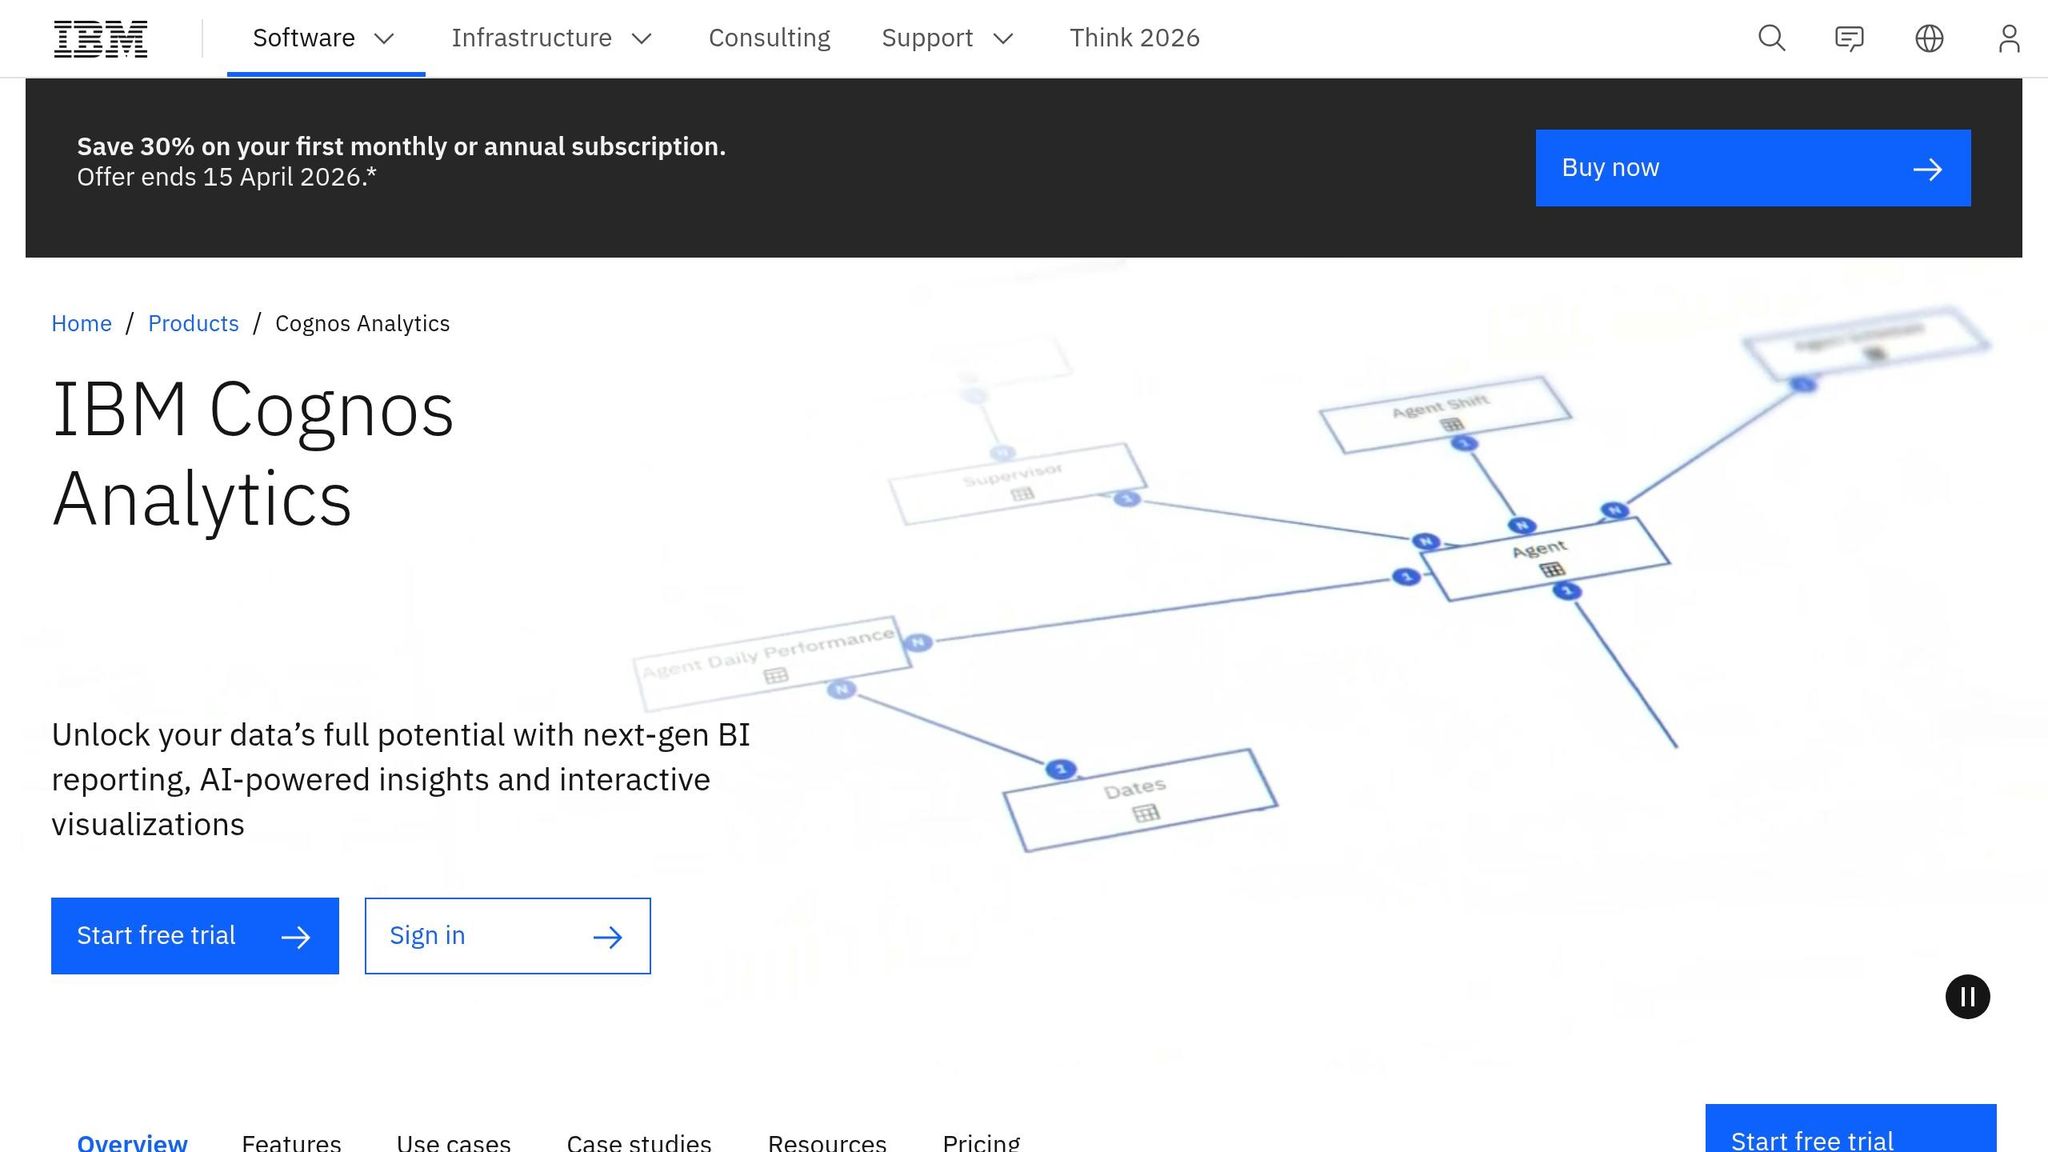
Task: Open the chat support icon
Action: click(1849, 38)
